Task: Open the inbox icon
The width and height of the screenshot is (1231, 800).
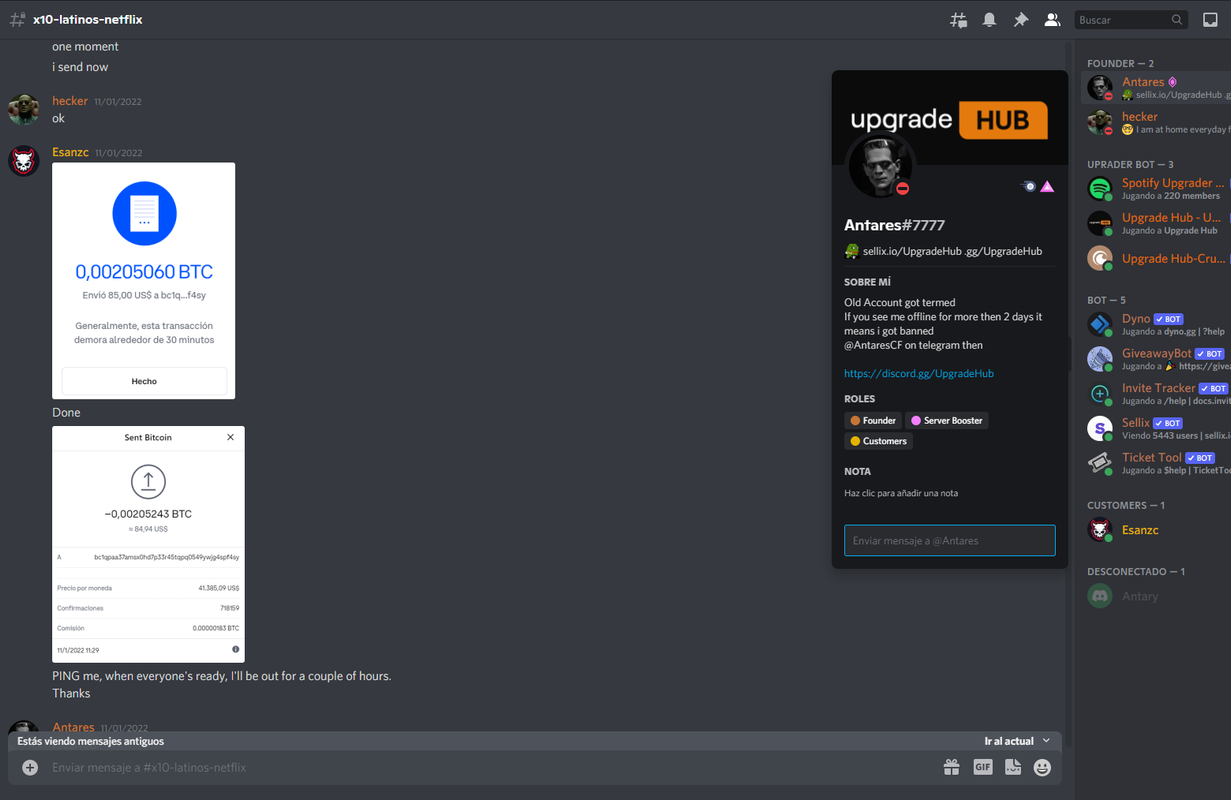Action: (x=1210, y=20)
